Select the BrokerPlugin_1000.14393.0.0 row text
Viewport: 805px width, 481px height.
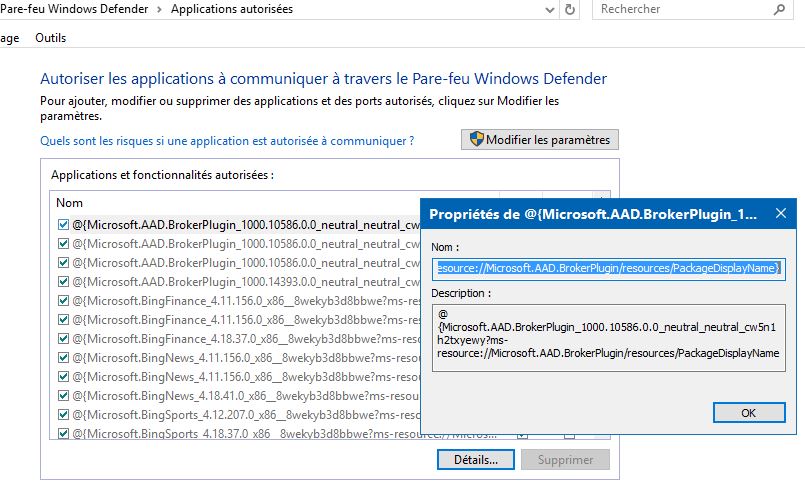246,282
